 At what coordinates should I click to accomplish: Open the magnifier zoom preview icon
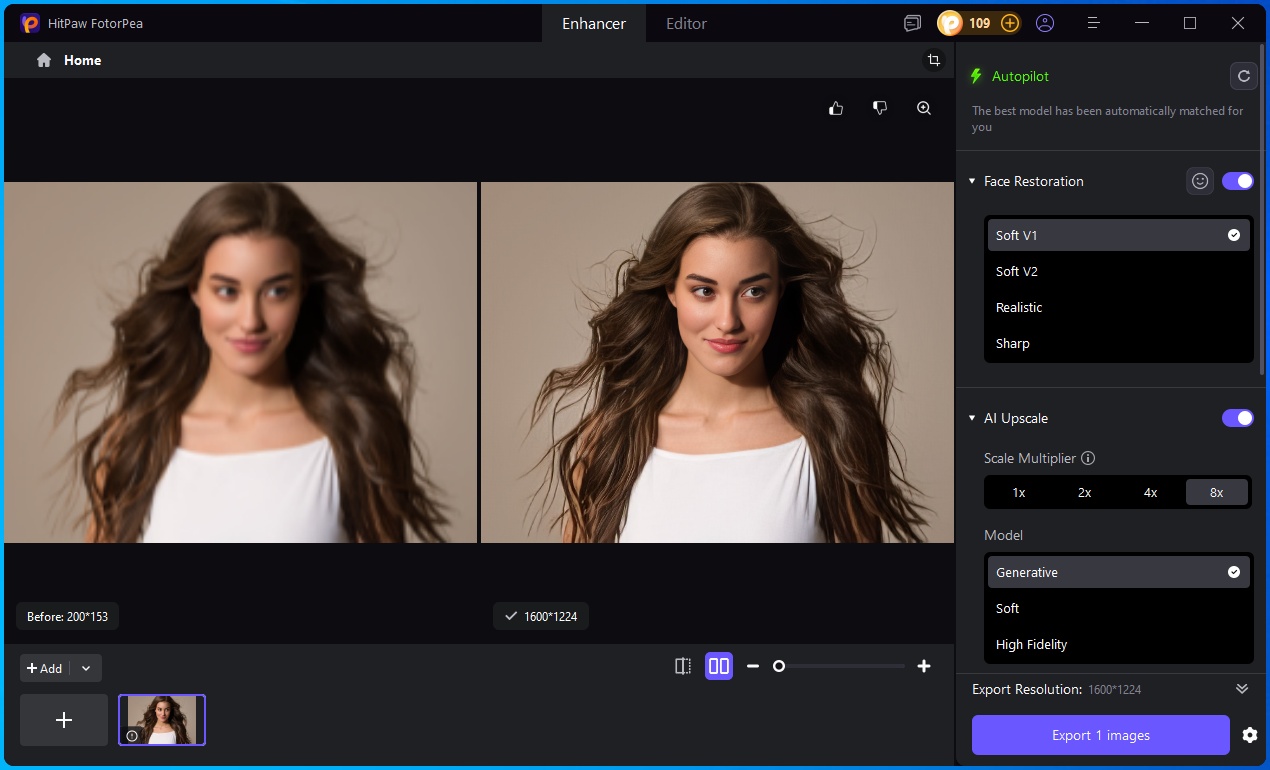coord(923,108)
